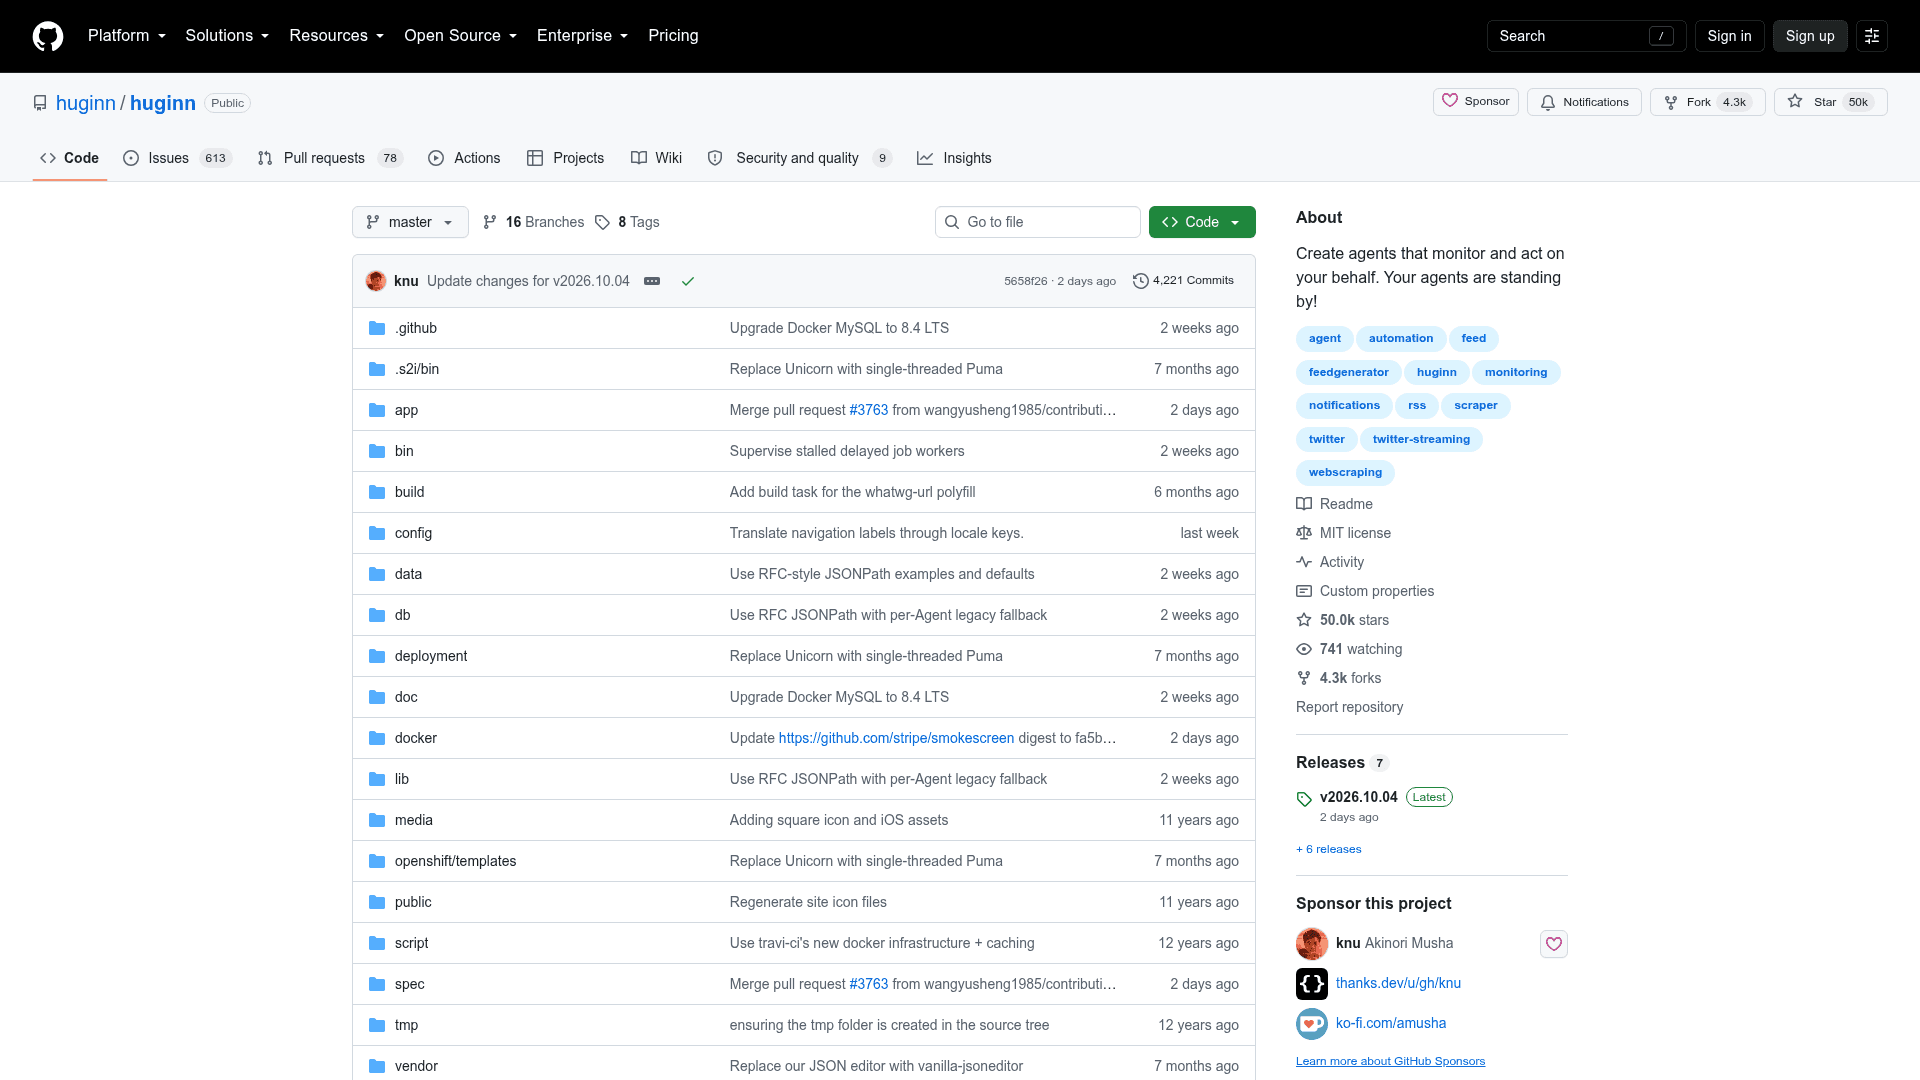This screenshot has width=1920, height=1080.
Task: Switch to the Issues tab
Action: (x=177, y=158)
